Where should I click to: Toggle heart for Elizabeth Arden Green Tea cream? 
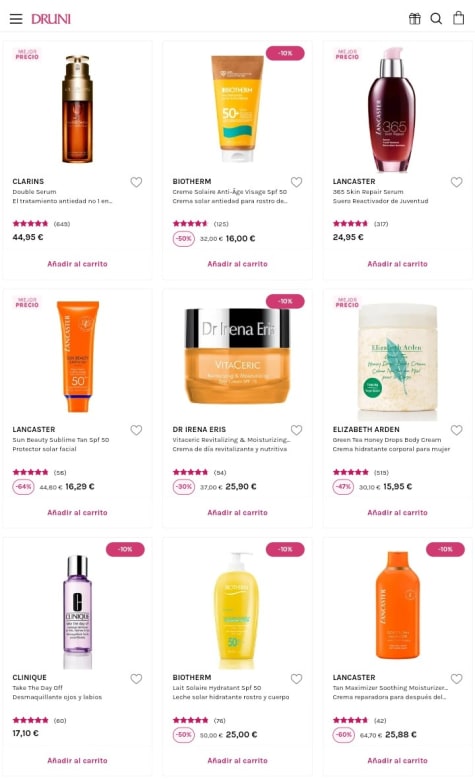click(x=456, y=430)
